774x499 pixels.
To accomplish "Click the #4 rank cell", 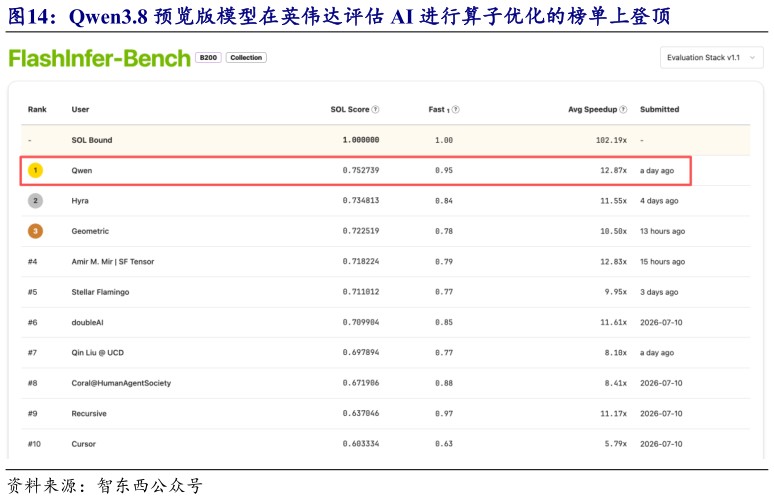I will pos(33,262).
